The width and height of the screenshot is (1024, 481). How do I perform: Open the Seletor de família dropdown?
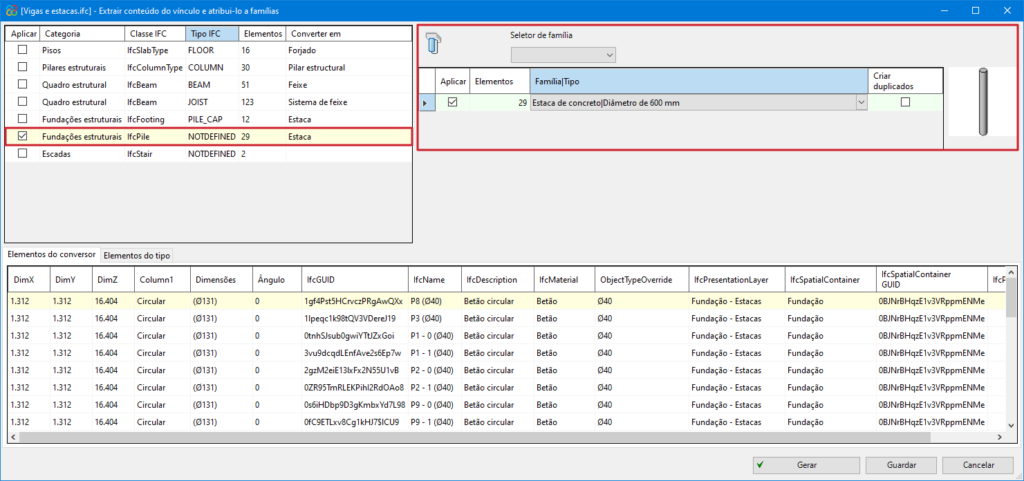[564, 55]
